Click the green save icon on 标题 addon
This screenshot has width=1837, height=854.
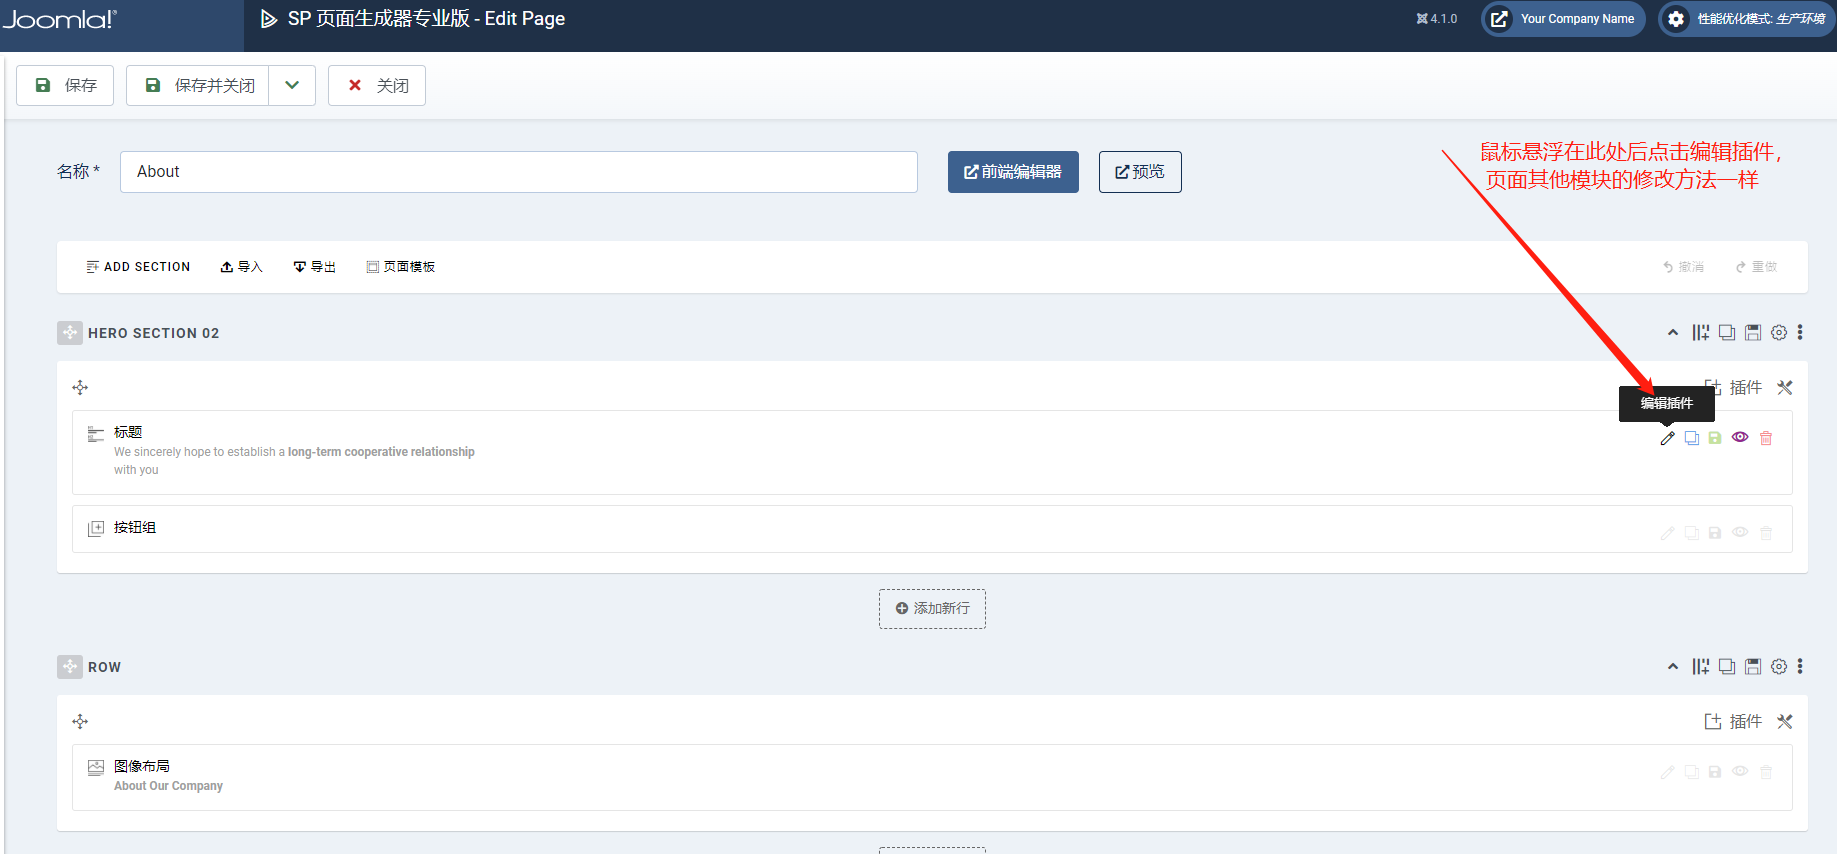tap(1715, 438)
